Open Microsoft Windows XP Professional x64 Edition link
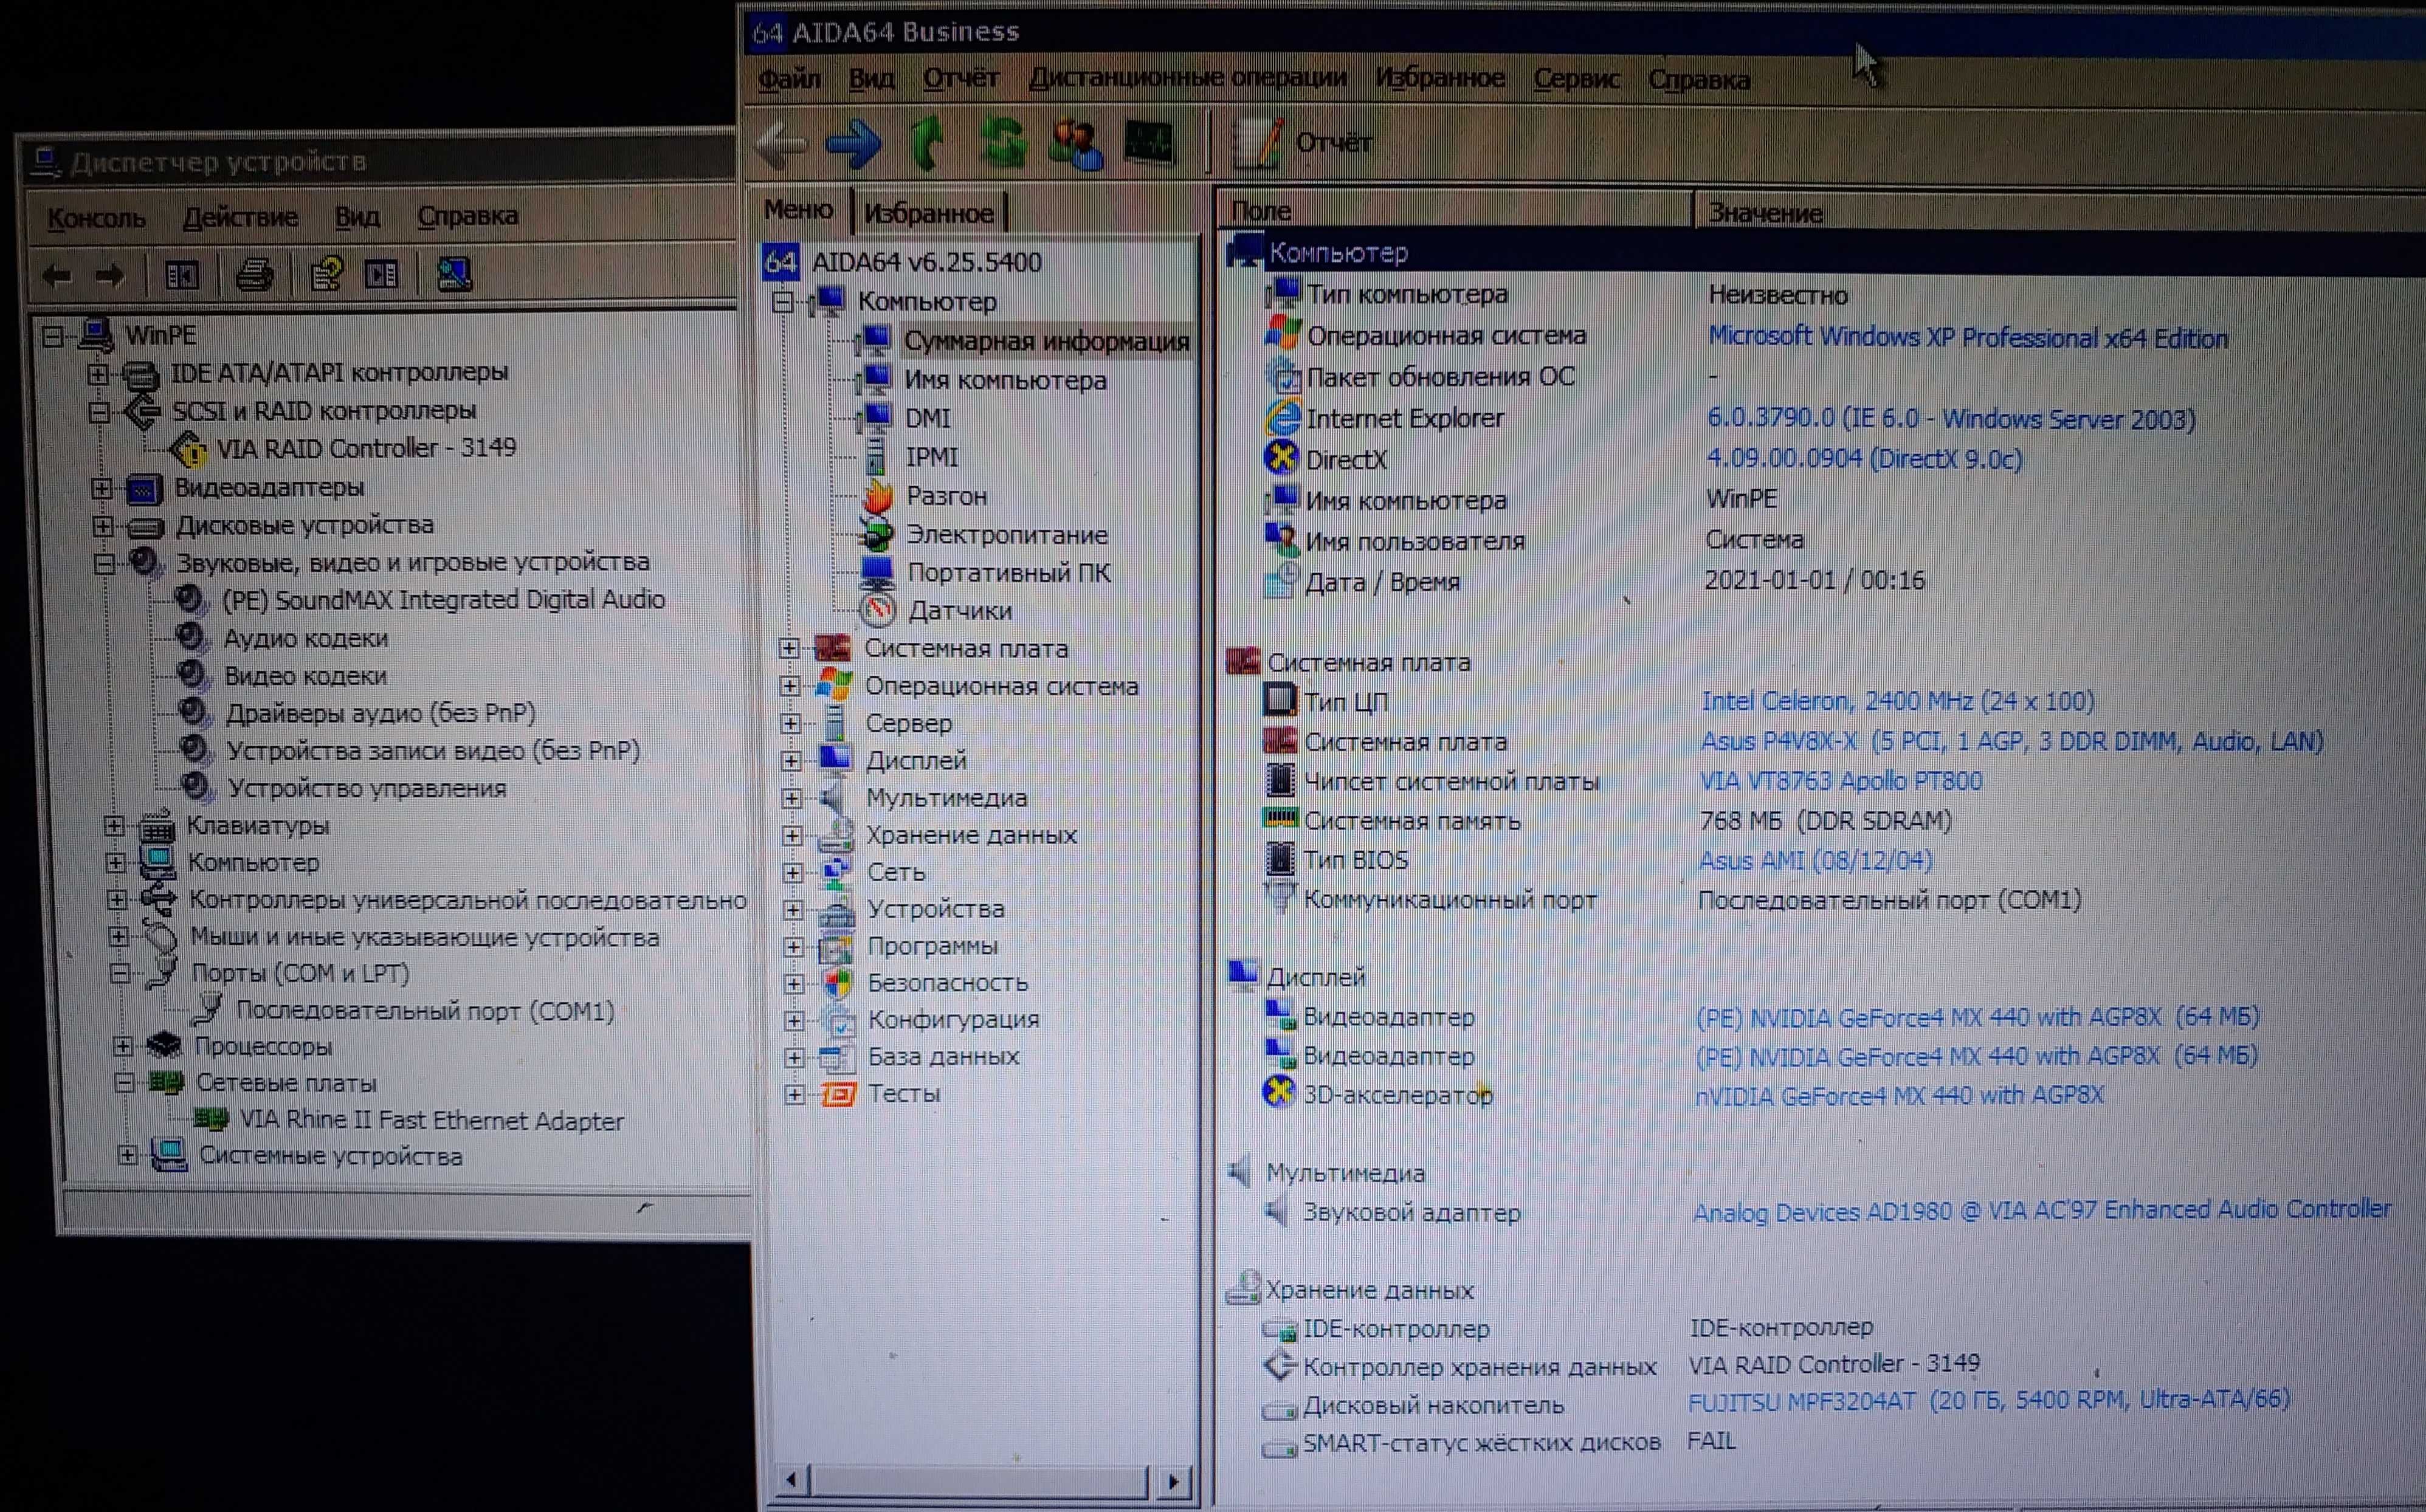 (x=1967, y=337)
